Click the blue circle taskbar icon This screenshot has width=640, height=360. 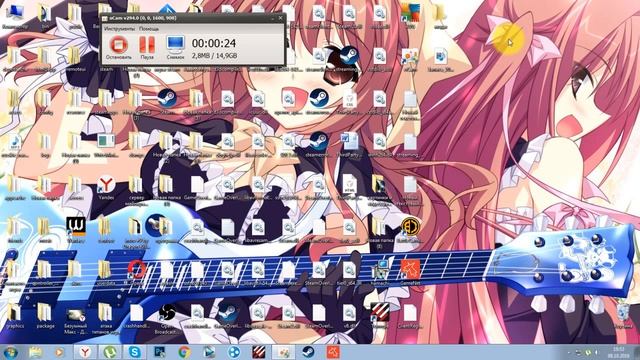tap(233, 352)
